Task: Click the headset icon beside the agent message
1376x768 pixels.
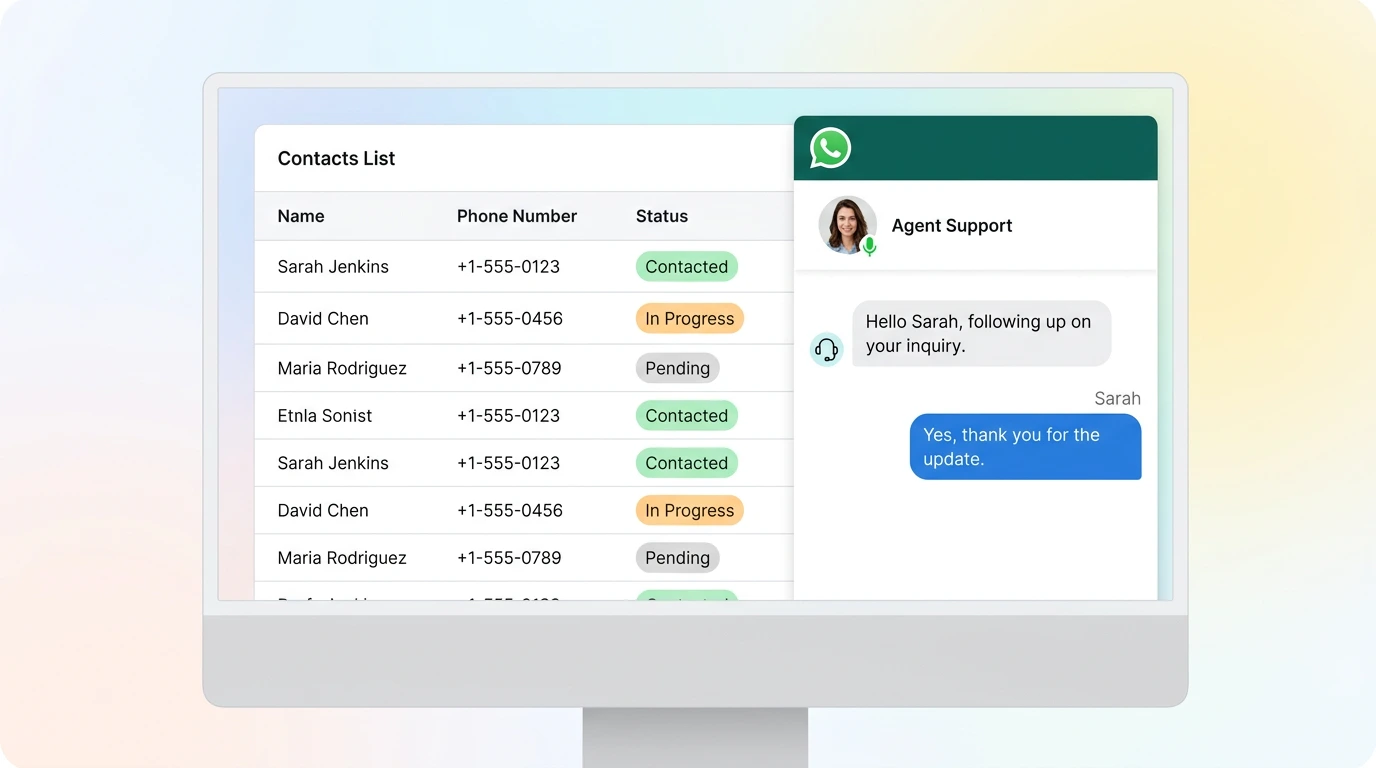Action: (826, 349)
